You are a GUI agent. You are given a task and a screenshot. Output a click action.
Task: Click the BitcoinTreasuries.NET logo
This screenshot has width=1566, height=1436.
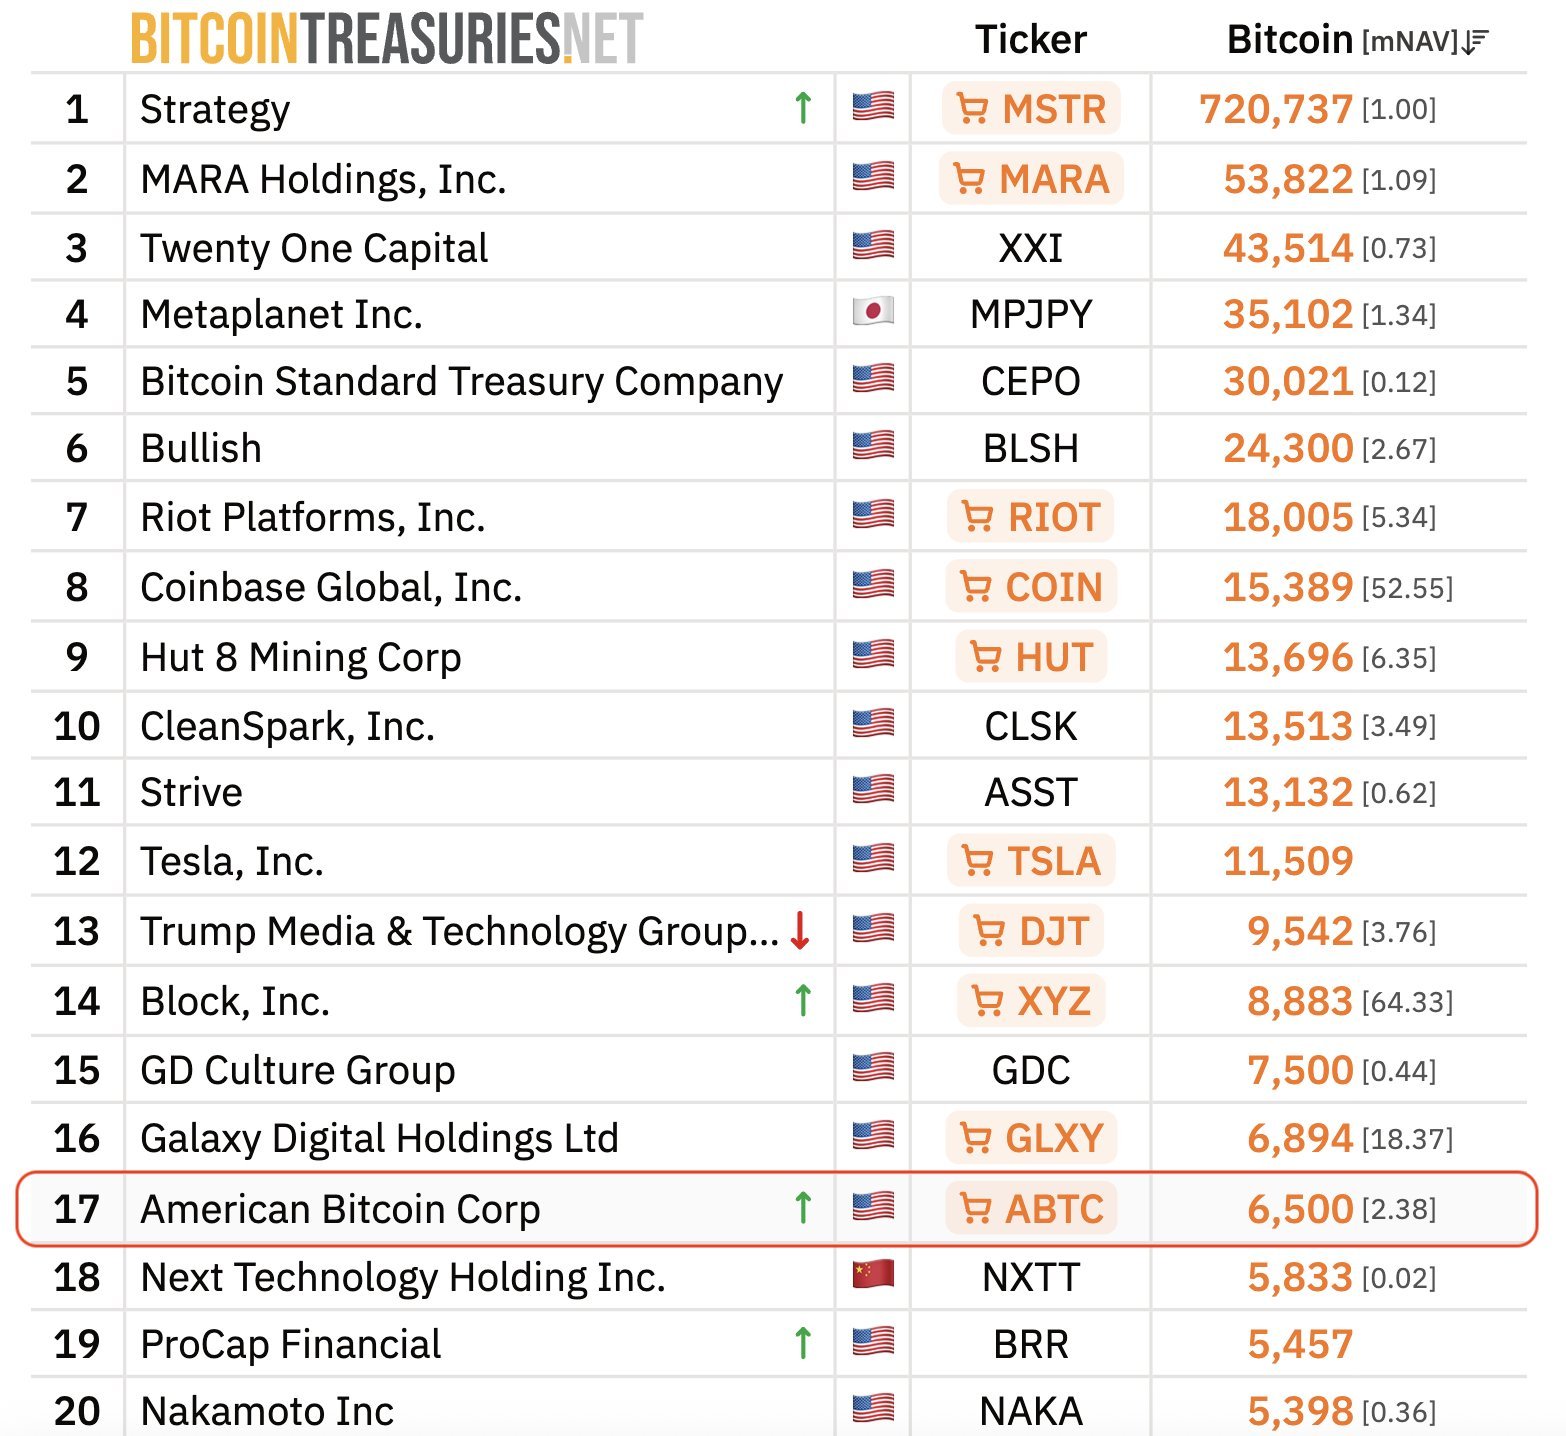386,39
